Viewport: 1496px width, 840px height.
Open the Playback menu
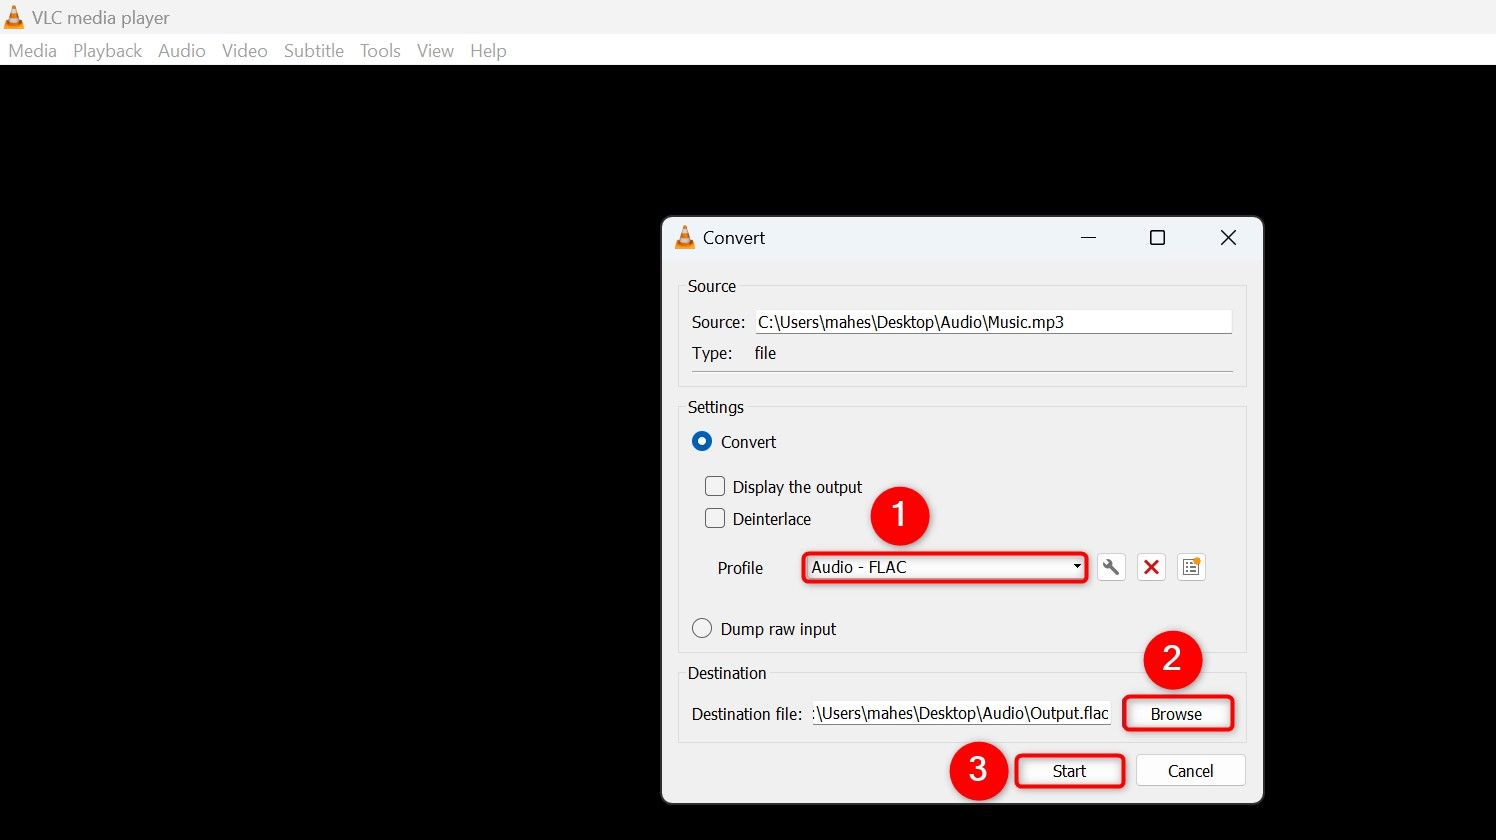coord(107,51)
